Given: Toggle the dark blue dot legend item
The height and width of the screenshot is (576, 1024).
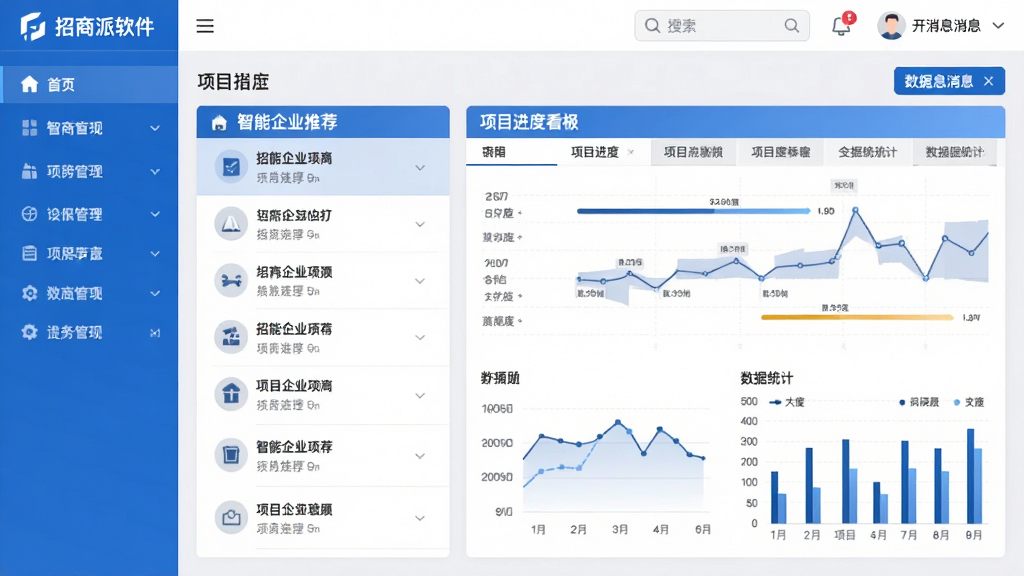Looking at the screenshot, I should [919, 402].
